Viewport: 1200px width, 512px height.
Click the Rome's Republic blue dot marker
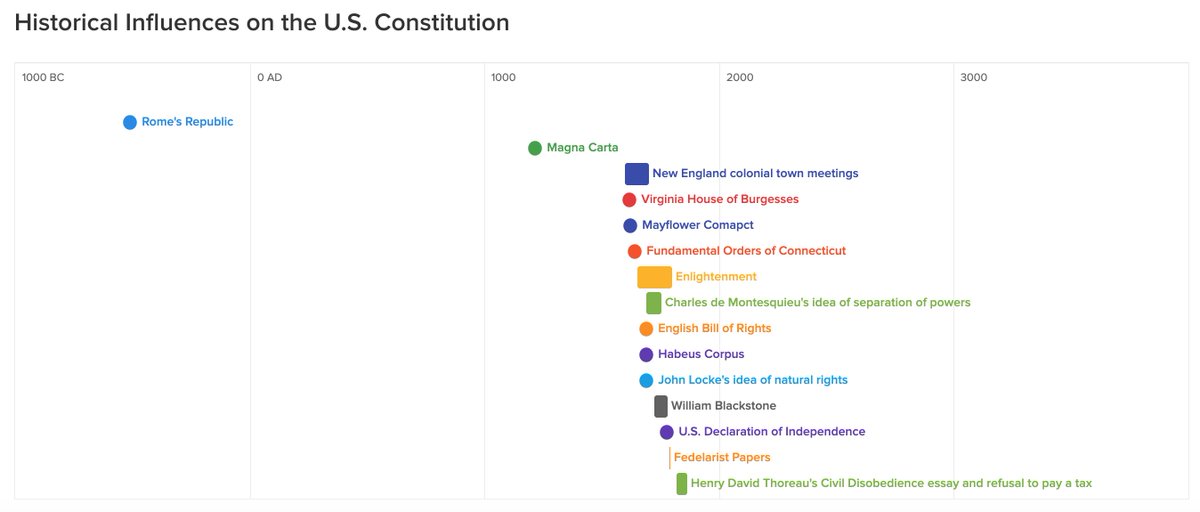(x=130, y=122)
